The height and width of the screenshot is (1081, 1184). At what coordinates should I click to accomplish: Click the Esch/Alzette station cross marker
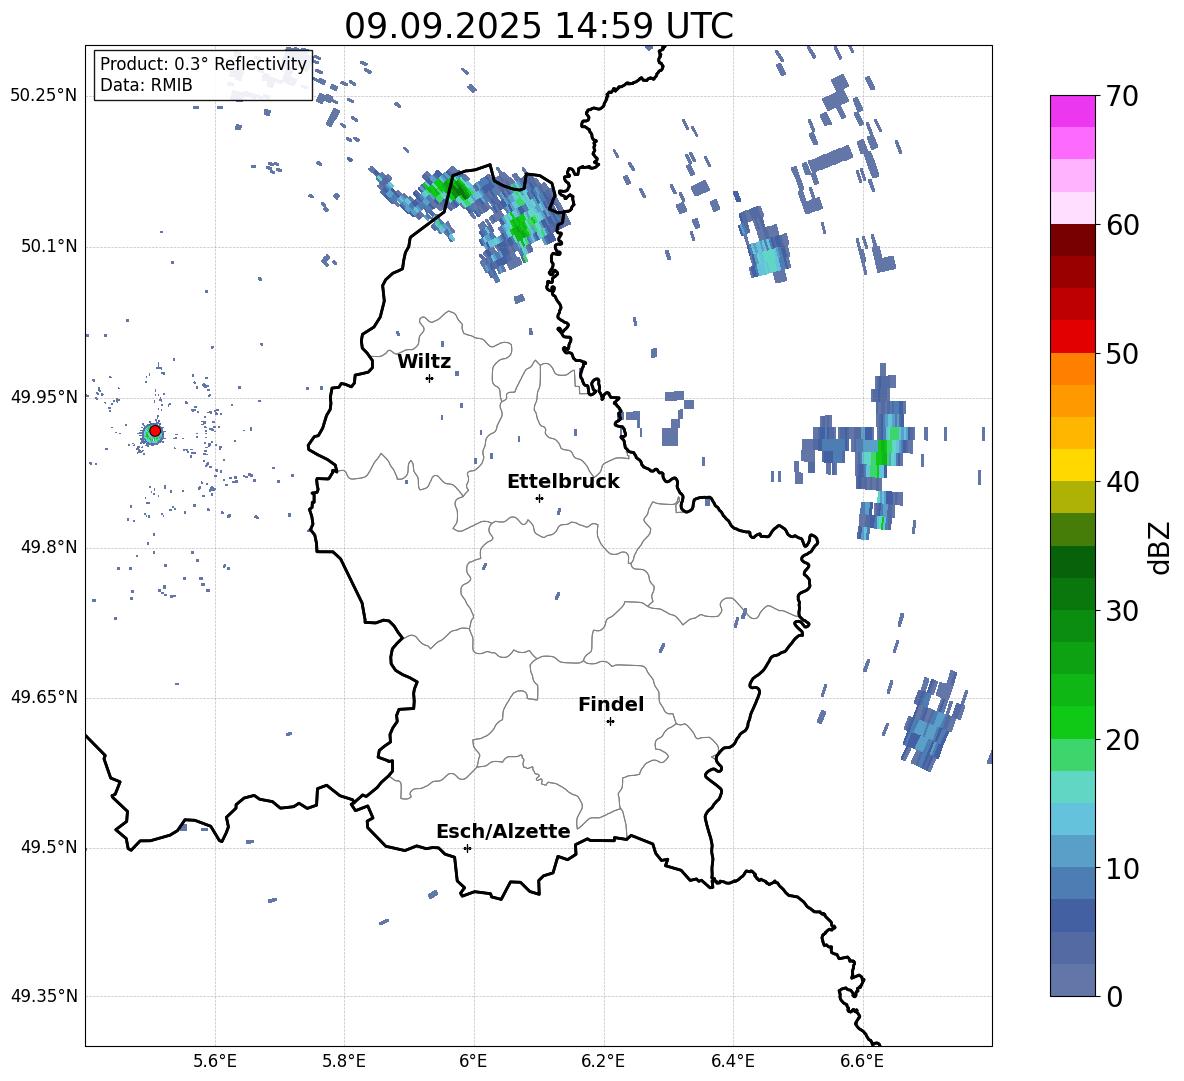(467, 848)
